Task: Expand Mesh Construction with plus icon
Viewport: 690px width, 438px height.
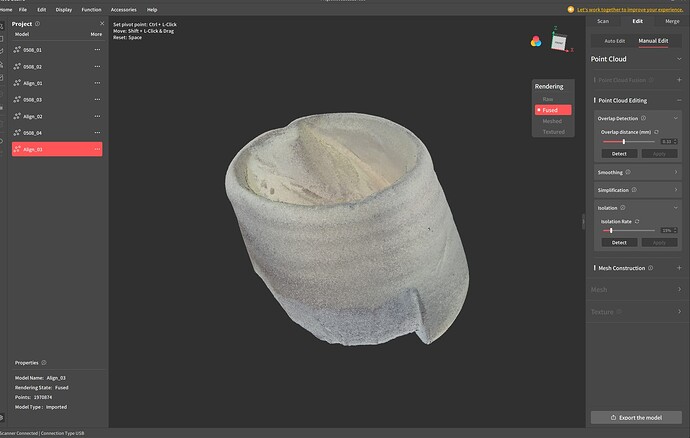Action: (679, 268)
